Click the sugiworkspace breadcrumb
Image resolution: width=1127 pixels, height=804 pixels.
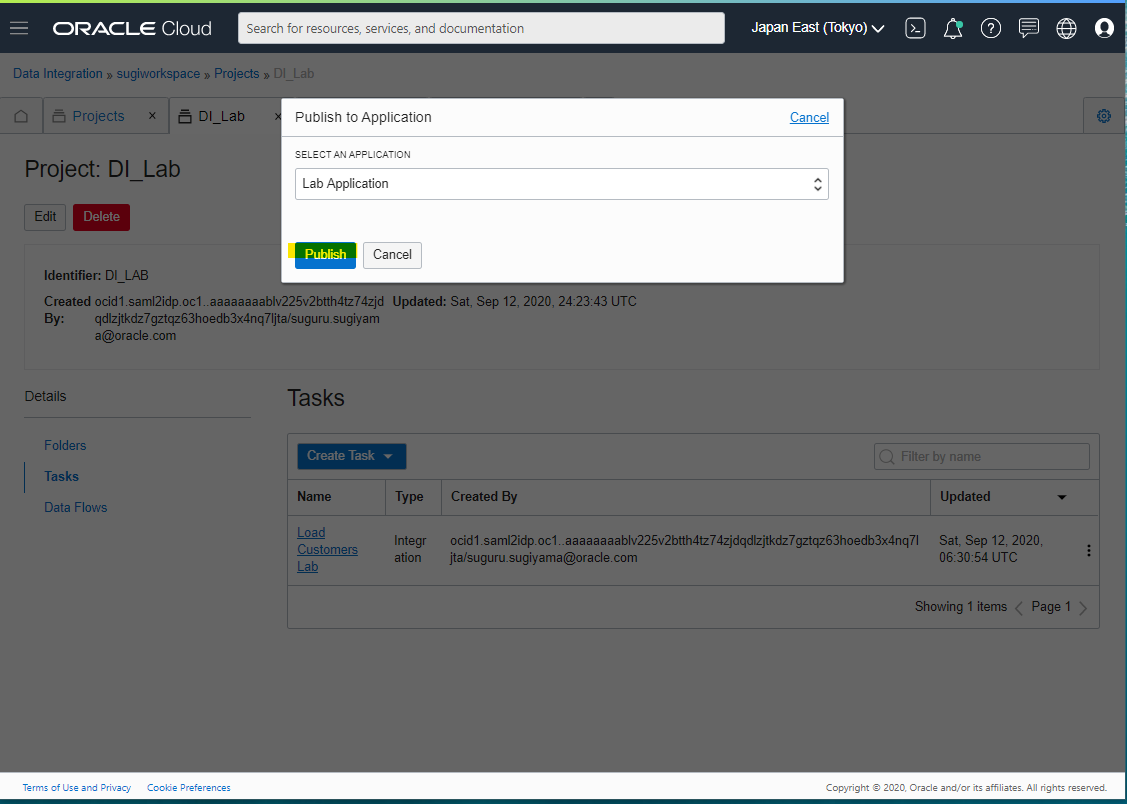point(158,73)
